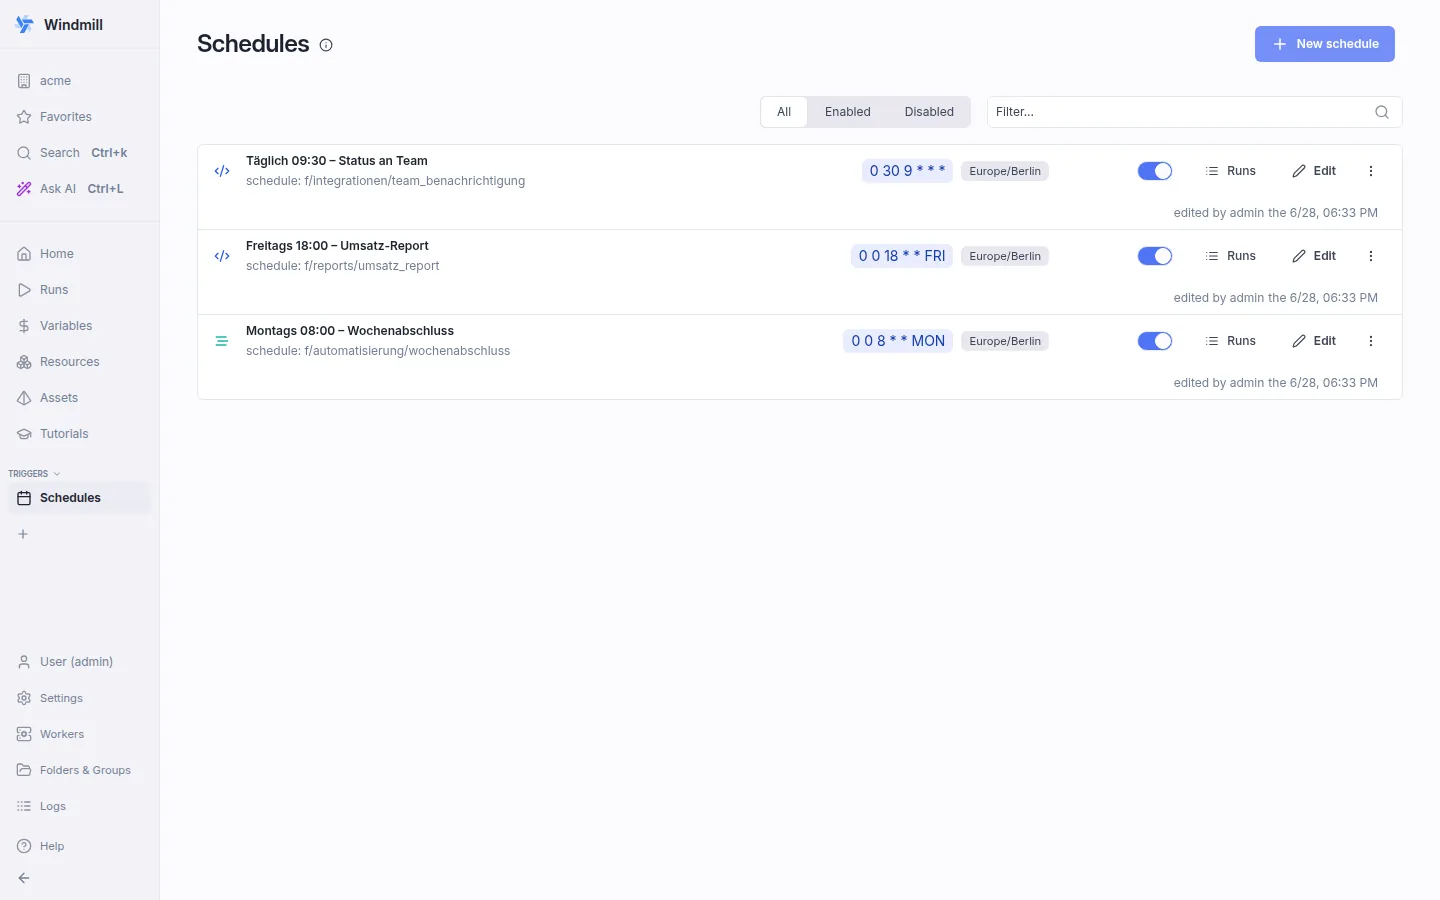Click flow icon for Montags 08:00 schedule

pyautogui.click(x=222, y=341)
